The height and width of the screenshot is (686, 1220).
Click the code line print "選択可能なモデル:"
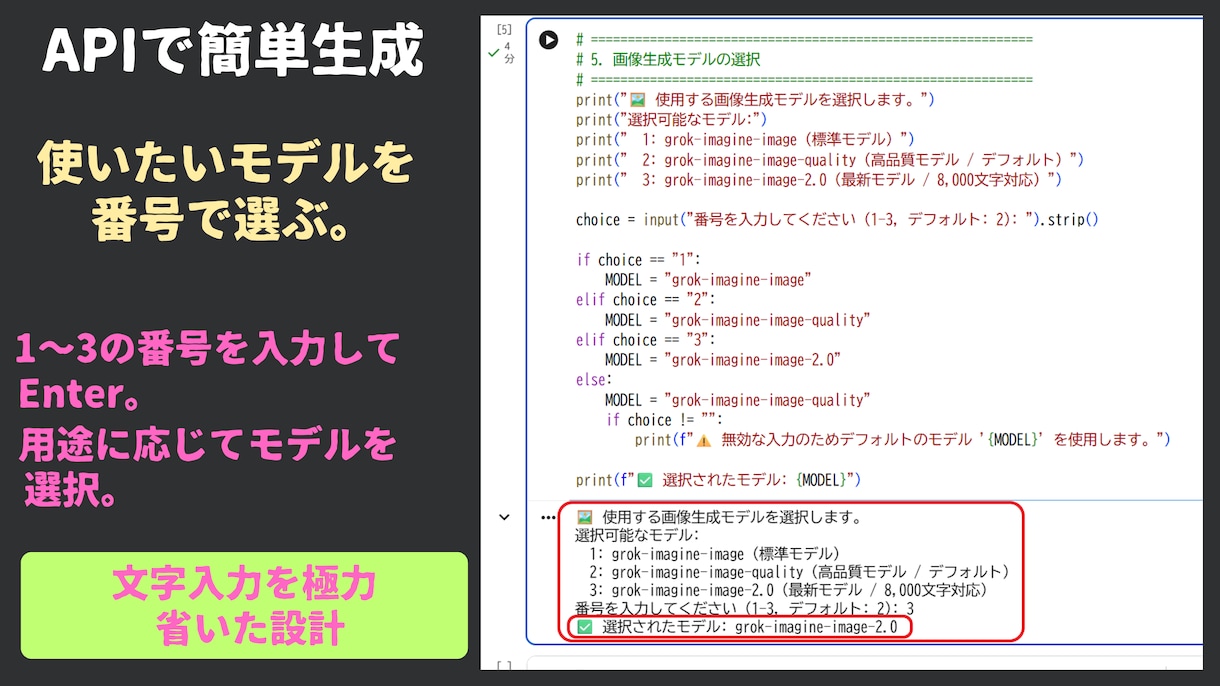click(x=671, y=120)
